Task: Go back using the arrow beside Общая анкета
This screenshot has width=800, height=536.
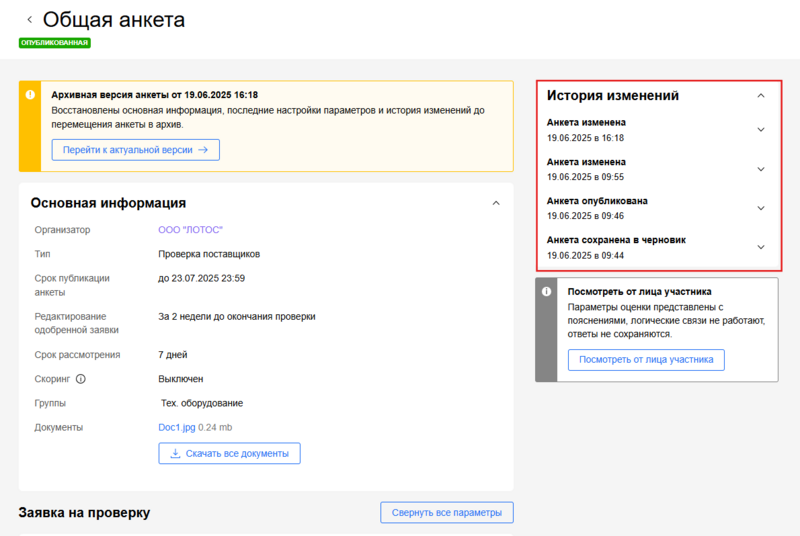Action: 29,20
